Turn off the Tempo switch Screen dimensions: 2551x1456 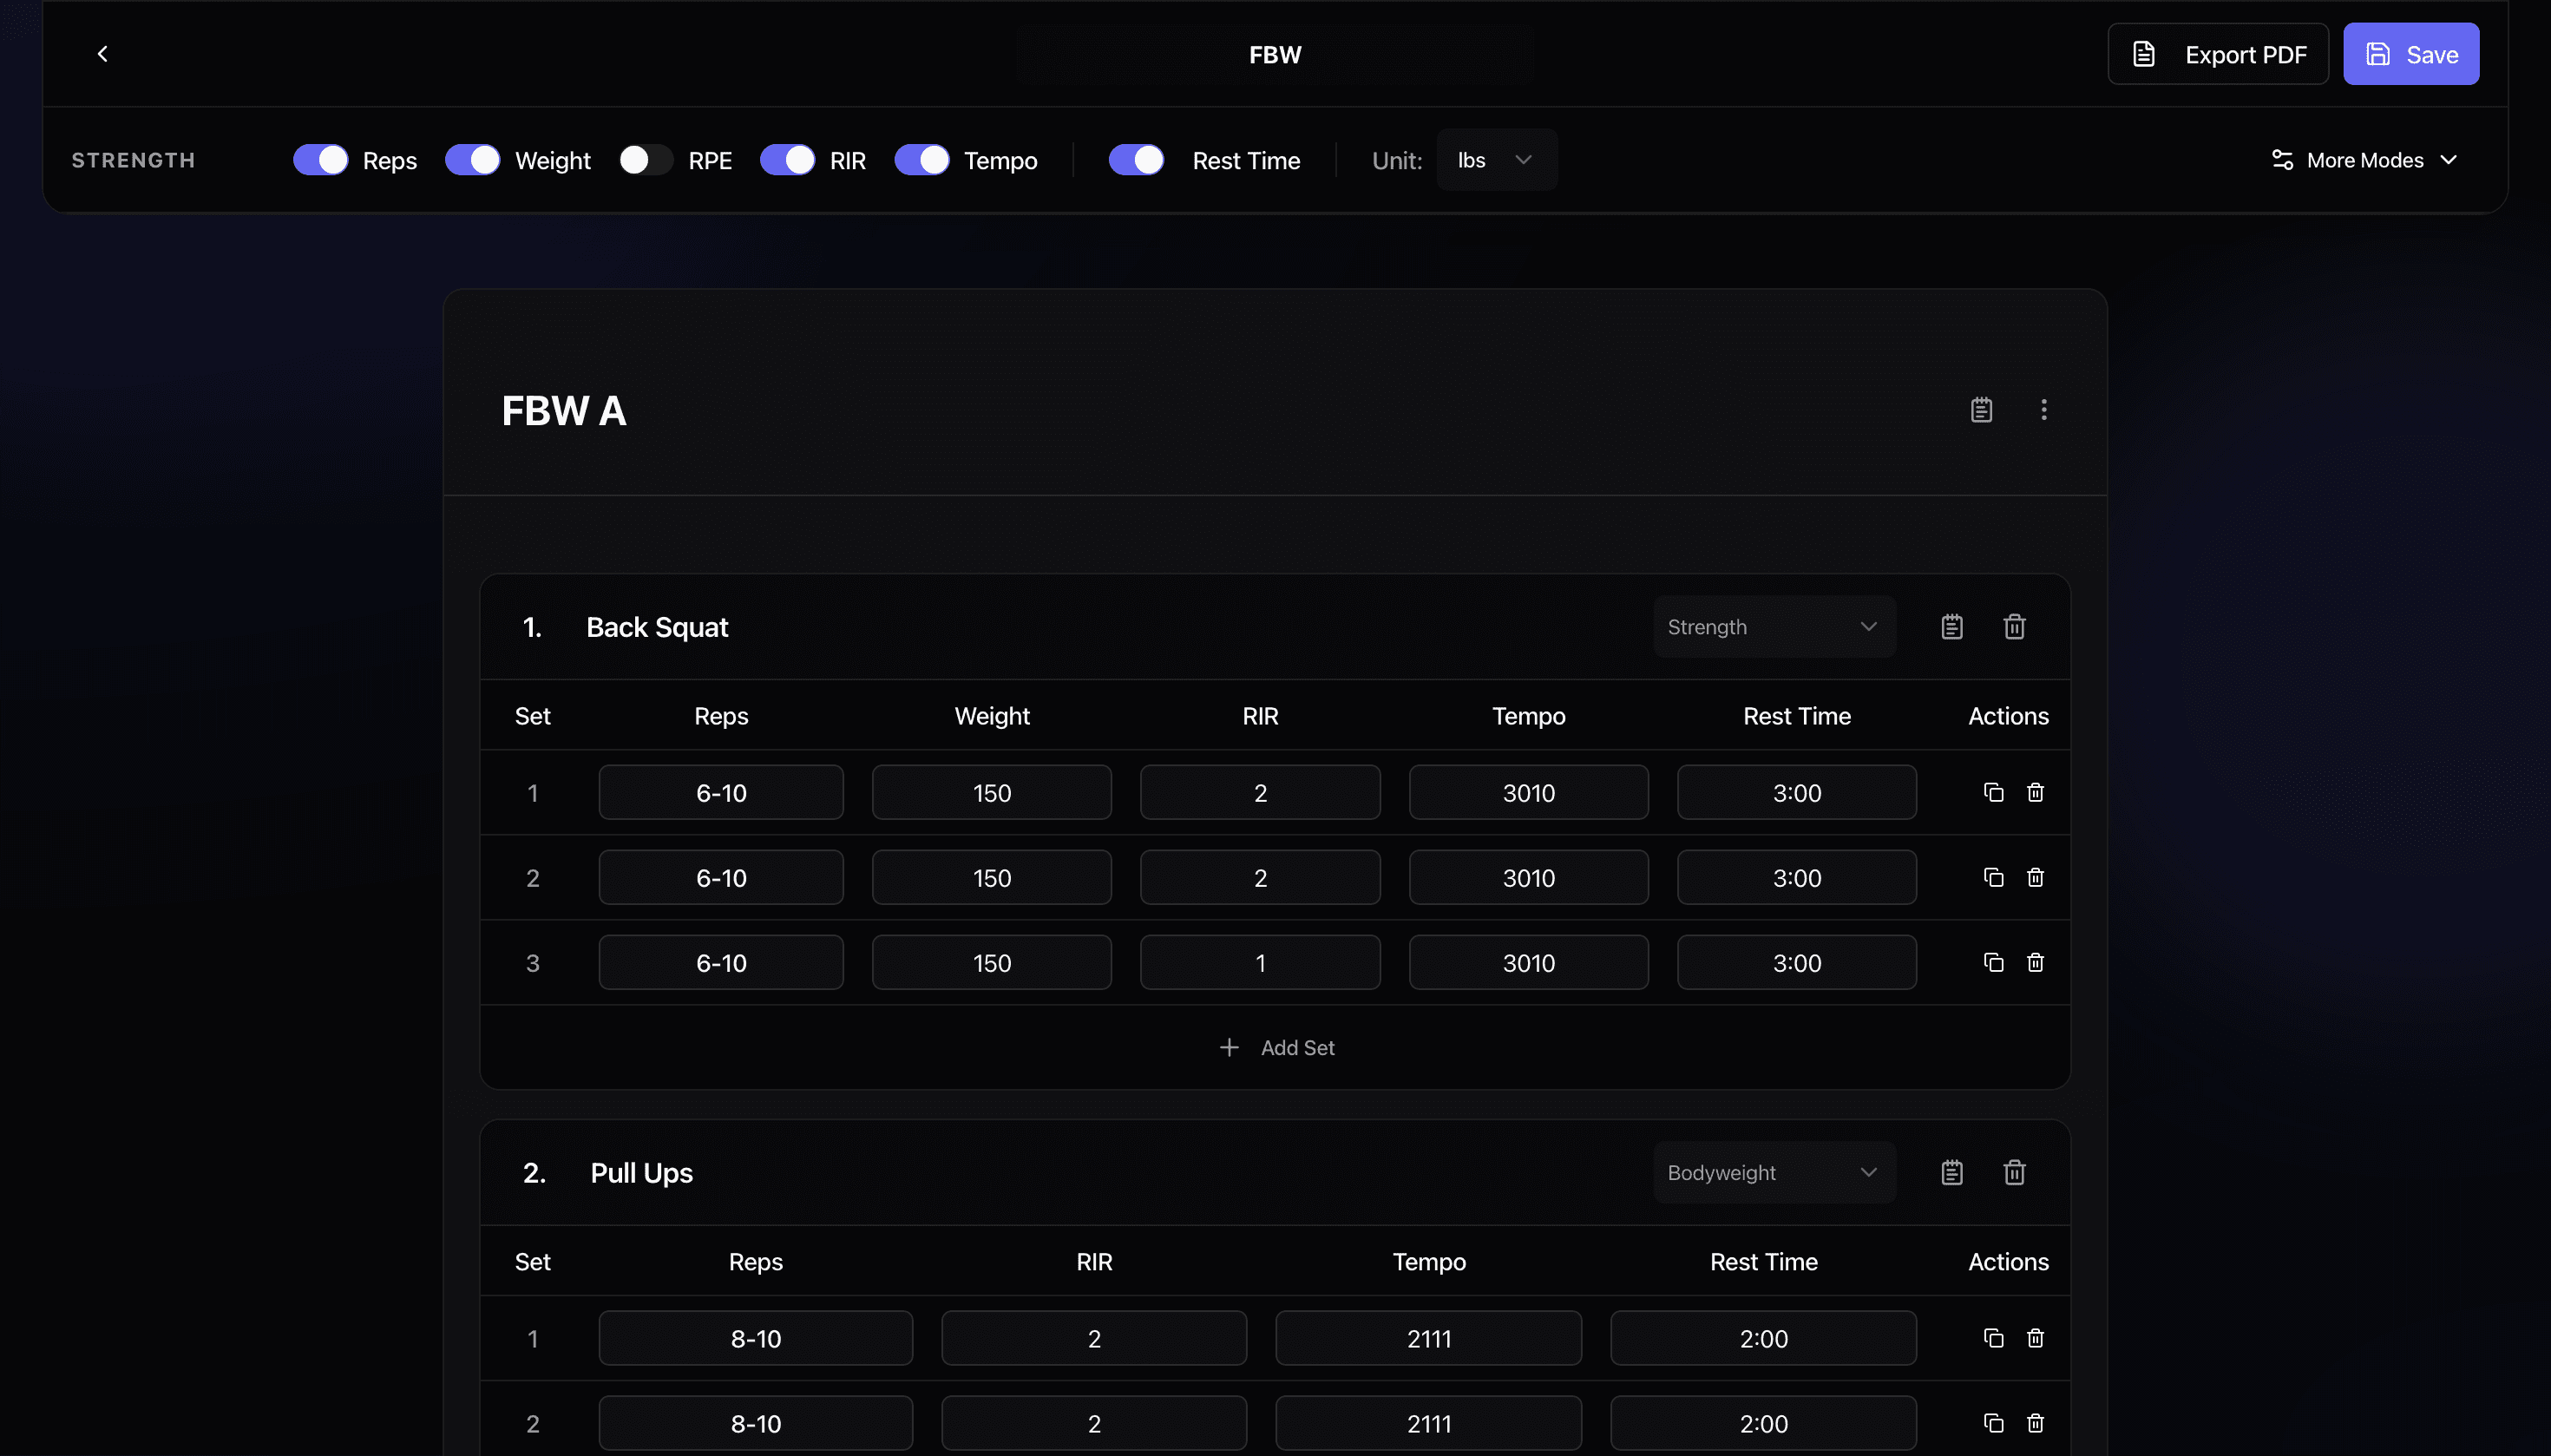pos(921,160)
